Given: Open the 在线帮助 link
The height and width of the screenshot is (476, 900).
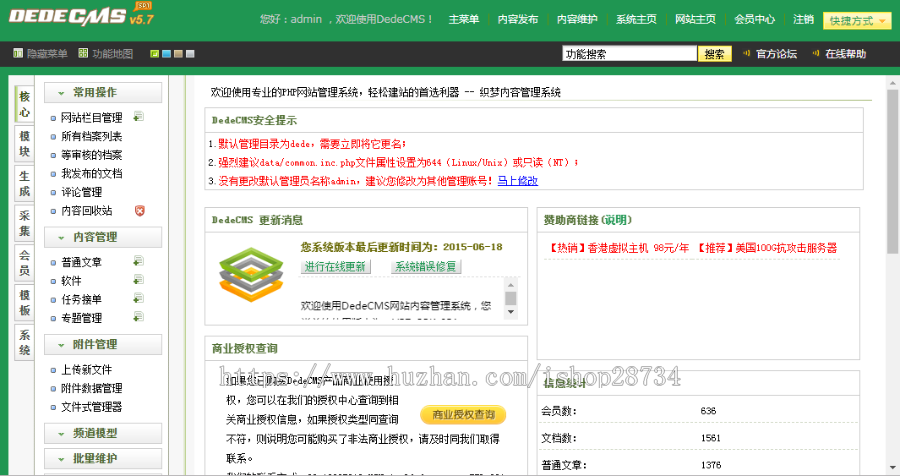Looking at the screenshot, I should (845, 54).
